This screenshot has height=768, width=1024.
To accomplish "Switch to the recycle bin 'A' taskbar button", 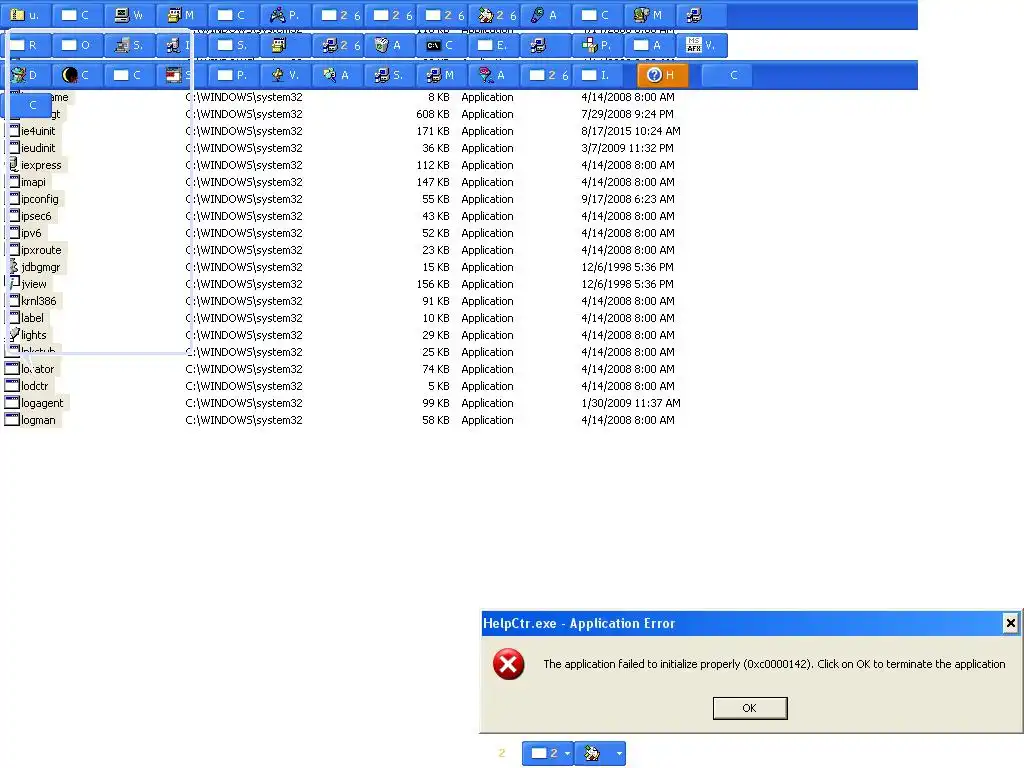I will (388, 45).
